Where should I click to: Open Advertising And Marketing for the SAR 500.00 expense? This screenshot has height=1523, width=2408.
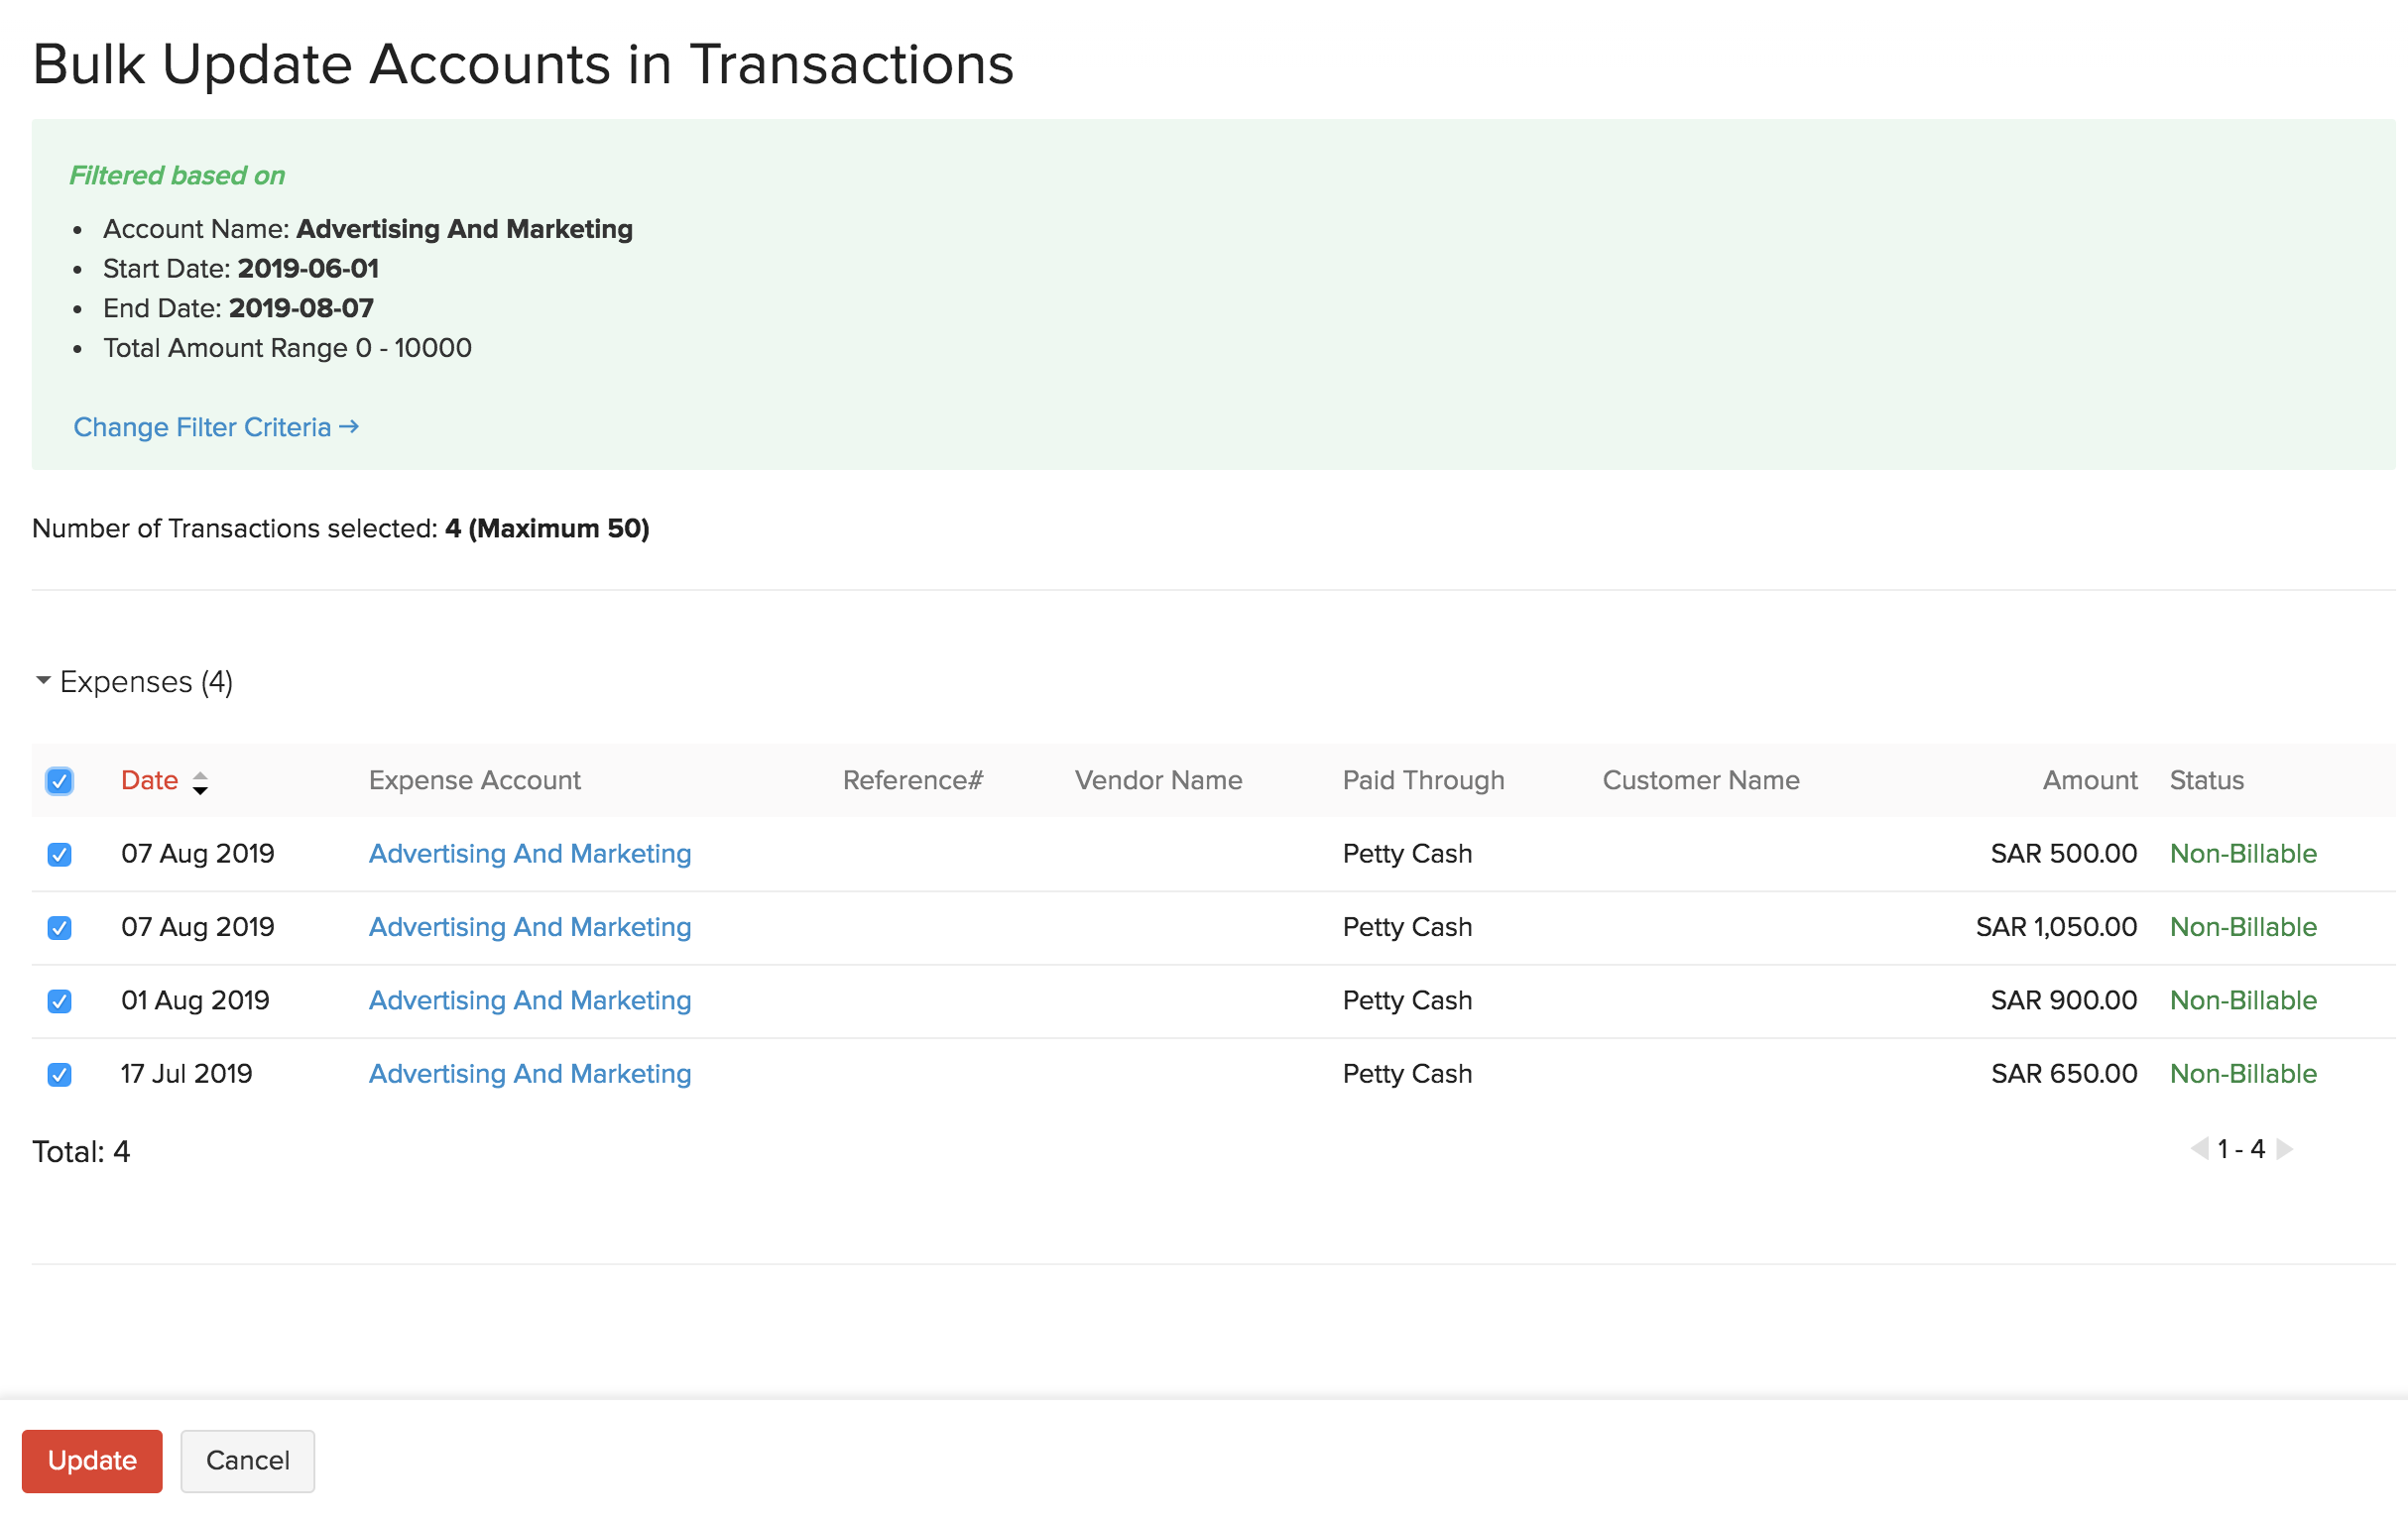[x=529, y=854]
